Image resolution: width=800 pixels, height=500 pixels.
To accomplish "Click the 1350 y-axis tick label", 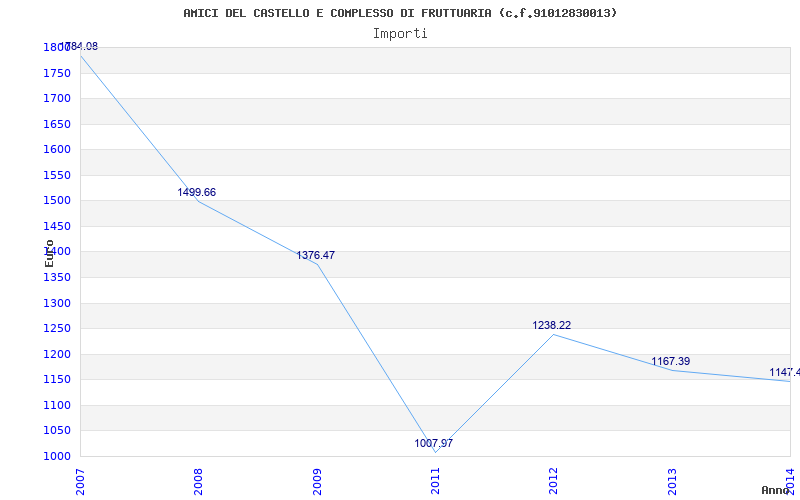I will 57,278.
